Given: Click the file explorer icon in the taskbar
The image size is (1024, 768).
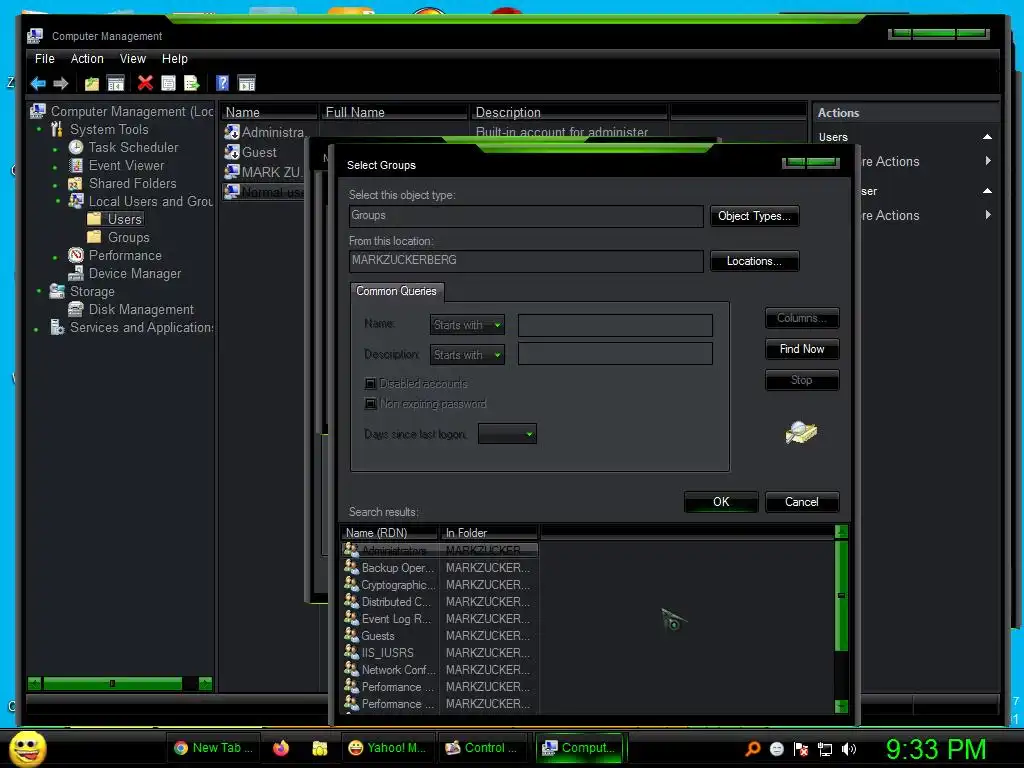Looking at the screenshot, I should point(319,748).
